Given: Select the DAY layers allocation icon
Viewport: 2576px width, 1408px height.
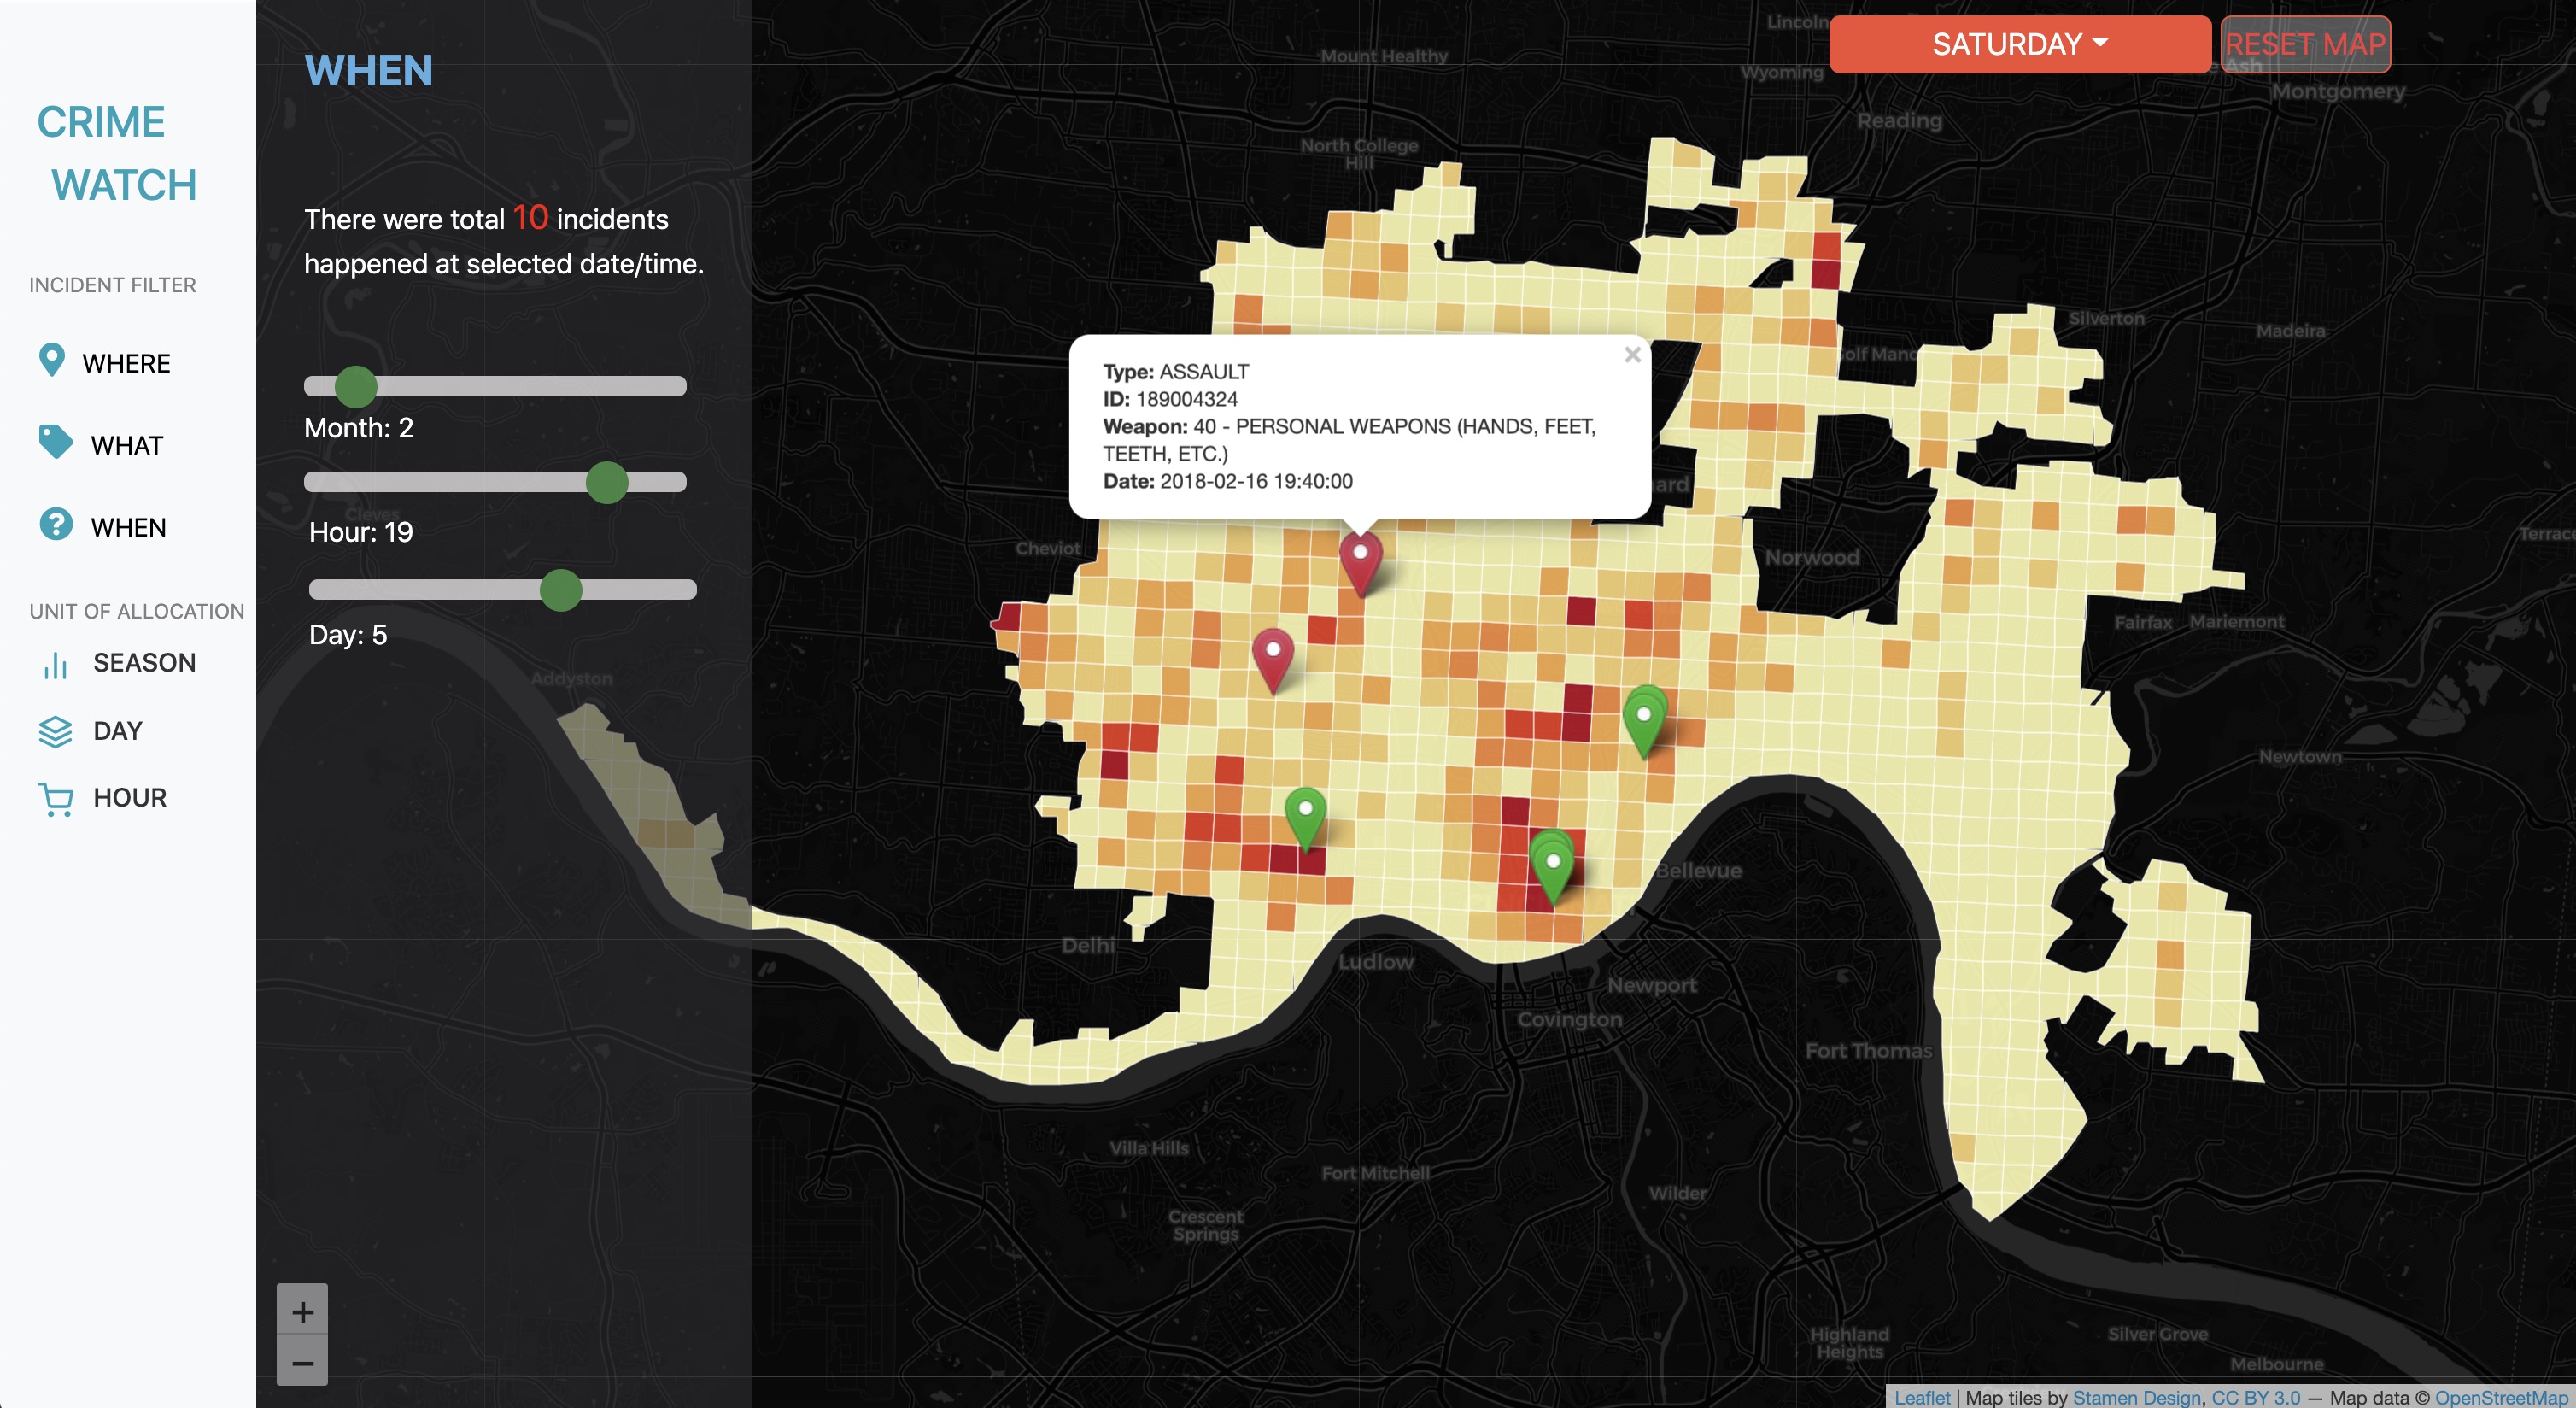Looking at the screenshot, I should (55, 730).
